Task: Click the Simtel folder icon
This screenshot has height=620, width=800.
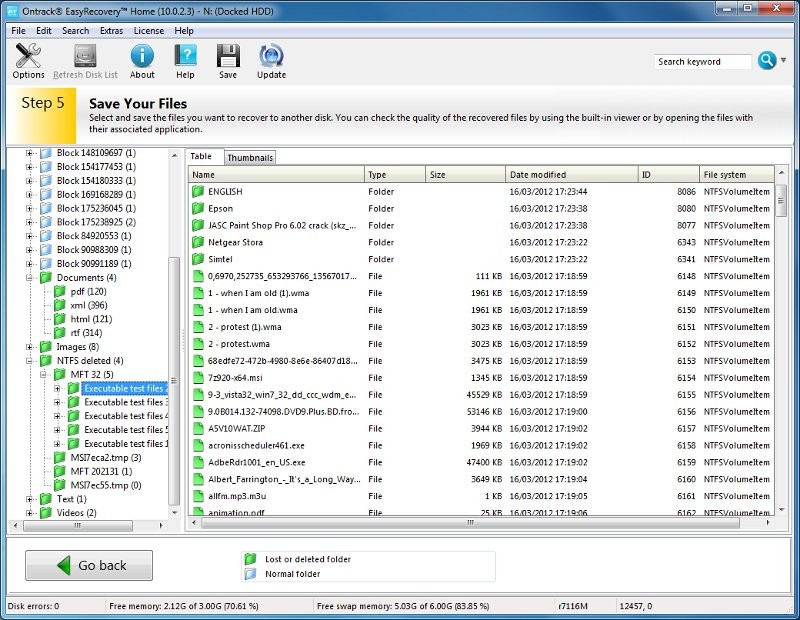Action: click(x=198, y=259)
